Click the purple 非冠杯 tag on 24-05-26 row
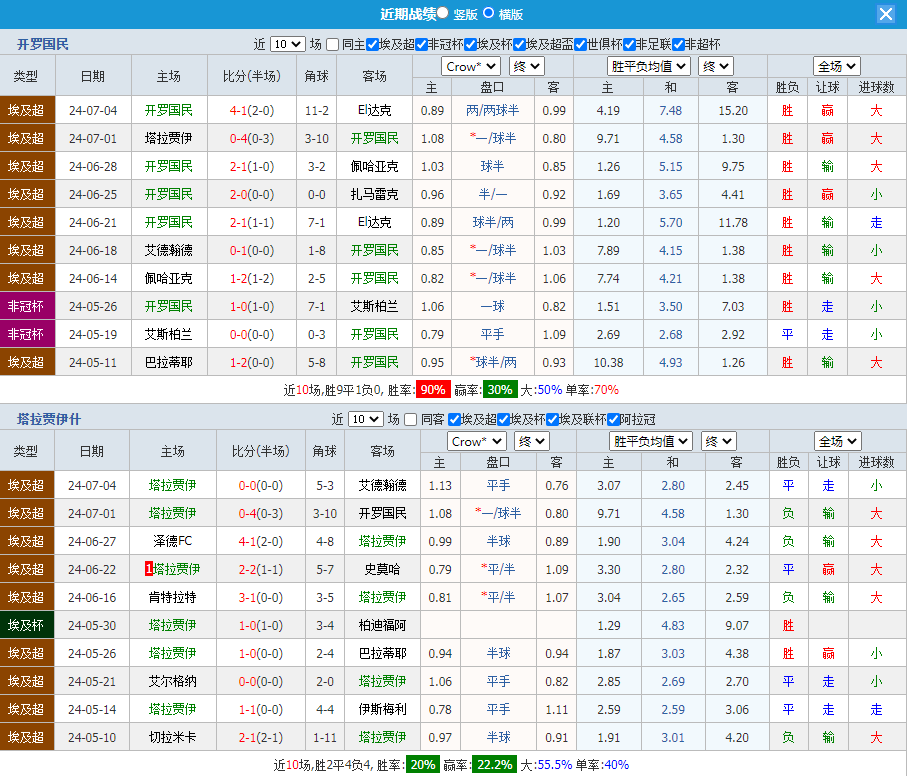 point(27,306)
